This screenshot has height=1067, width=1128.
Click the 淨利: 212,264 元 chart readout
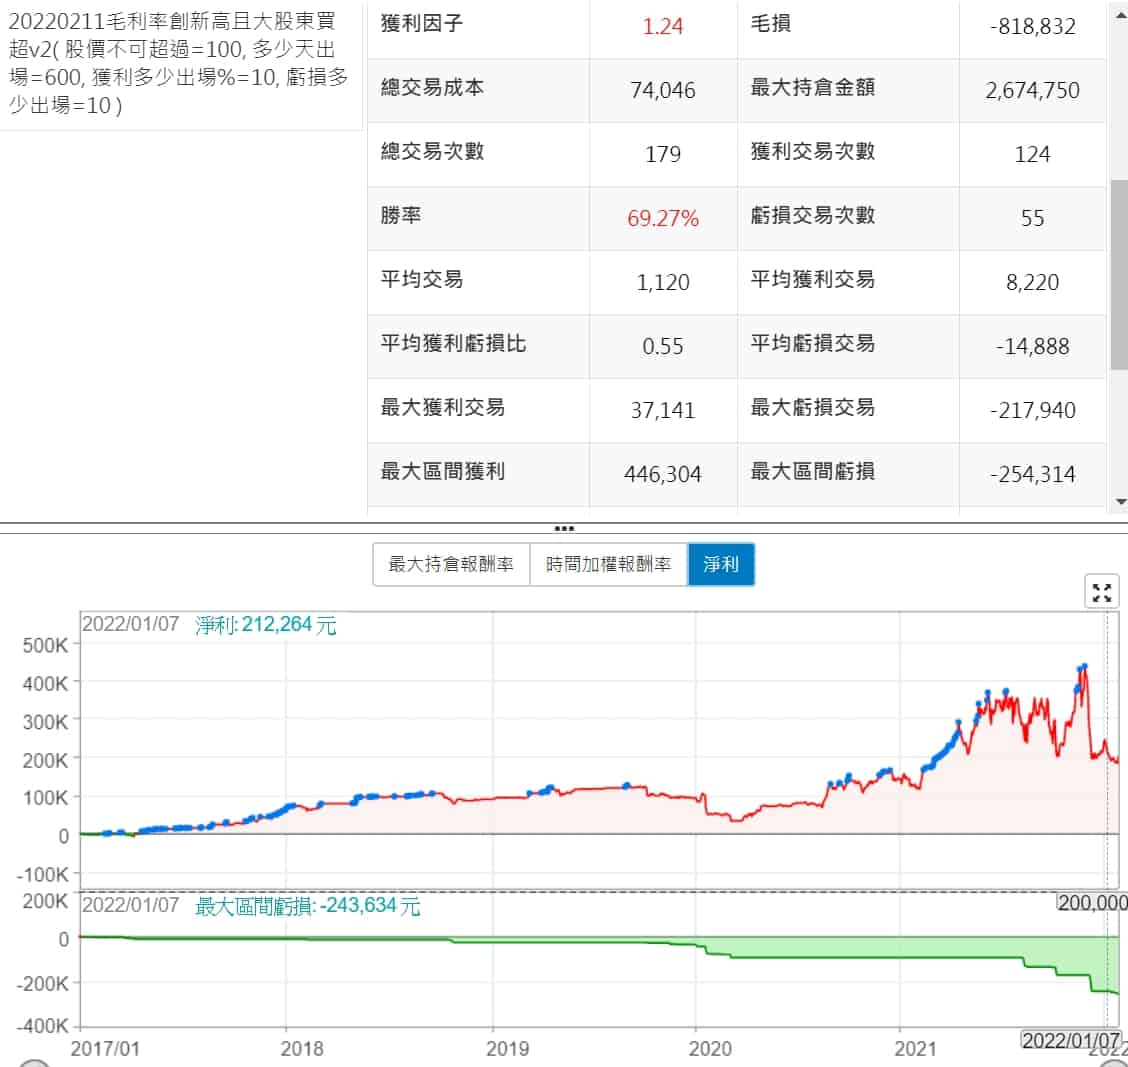[266, 625]
